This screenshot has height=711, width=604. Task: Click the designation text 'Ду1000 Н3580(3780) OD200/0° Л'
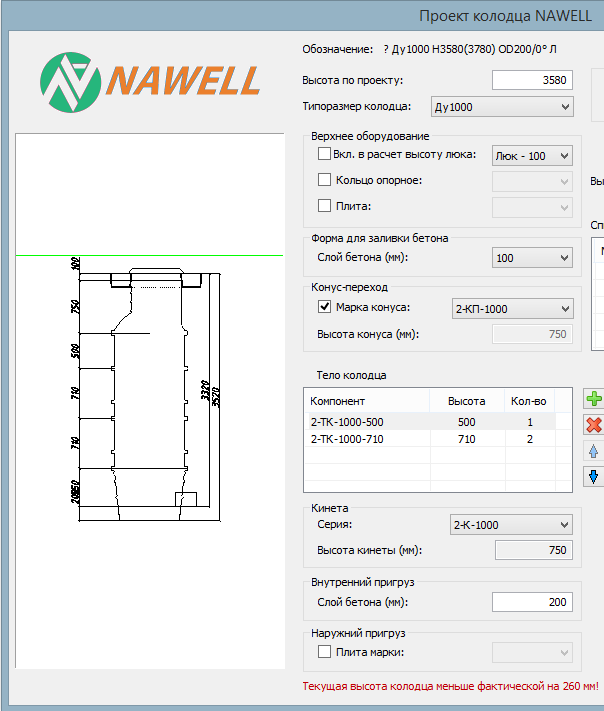click(x=474, y=49)
